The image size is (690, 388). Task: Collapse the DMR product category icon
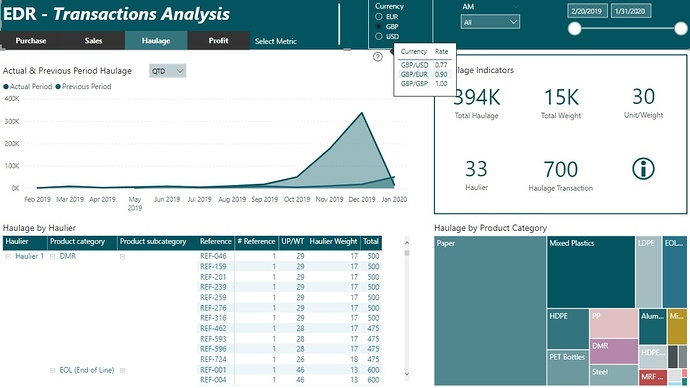52,256
